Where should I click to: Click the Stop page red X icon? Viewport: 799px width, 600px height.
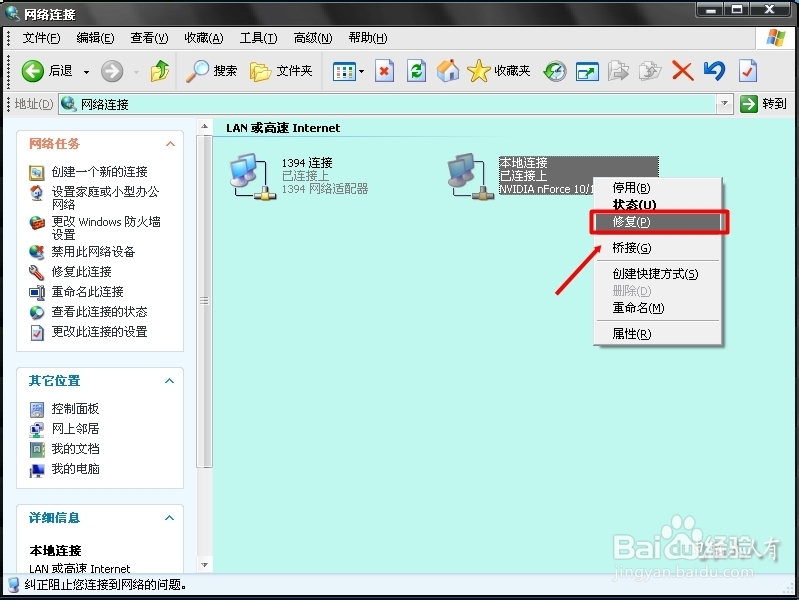tap(384, 71)
